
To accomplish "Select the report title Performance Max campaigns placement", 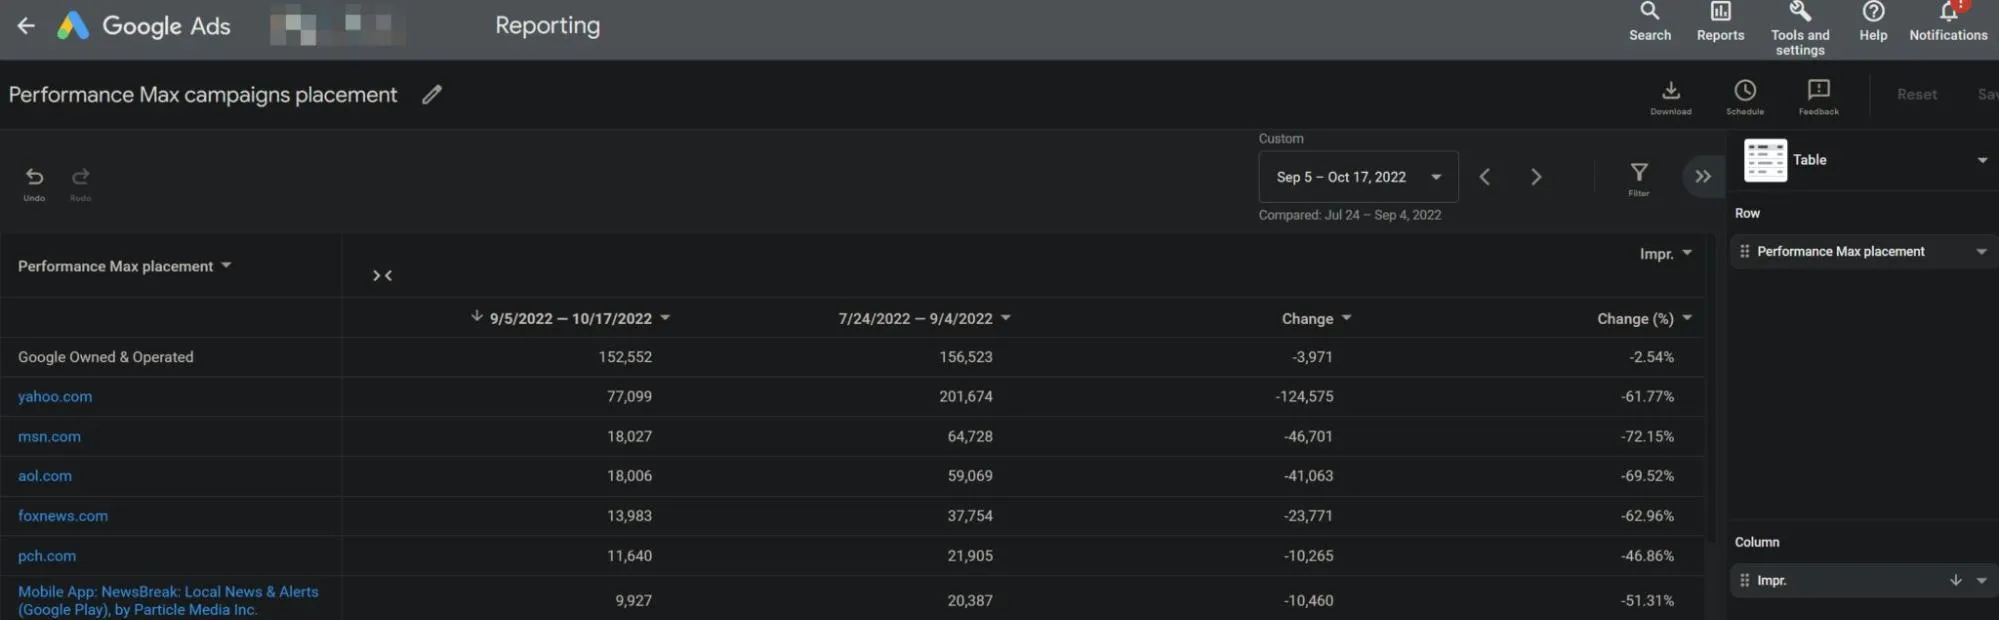I will coord(203,95).
